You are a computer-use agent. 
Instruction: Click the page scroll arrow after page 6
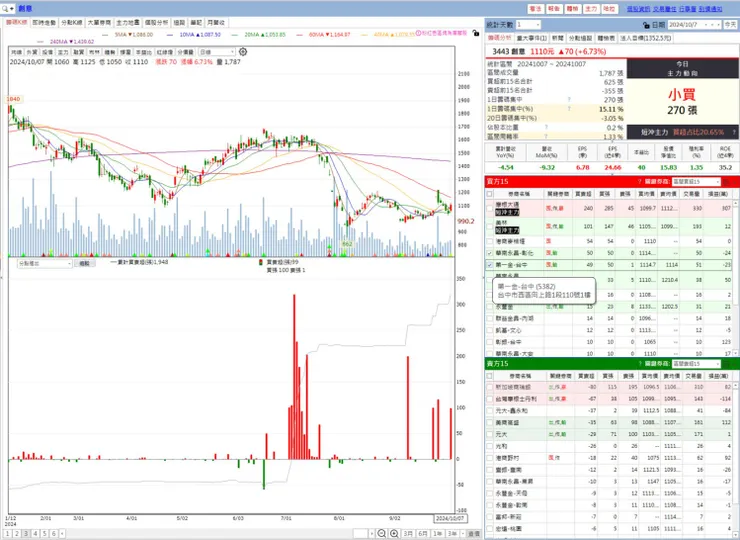tap(62, 533)
